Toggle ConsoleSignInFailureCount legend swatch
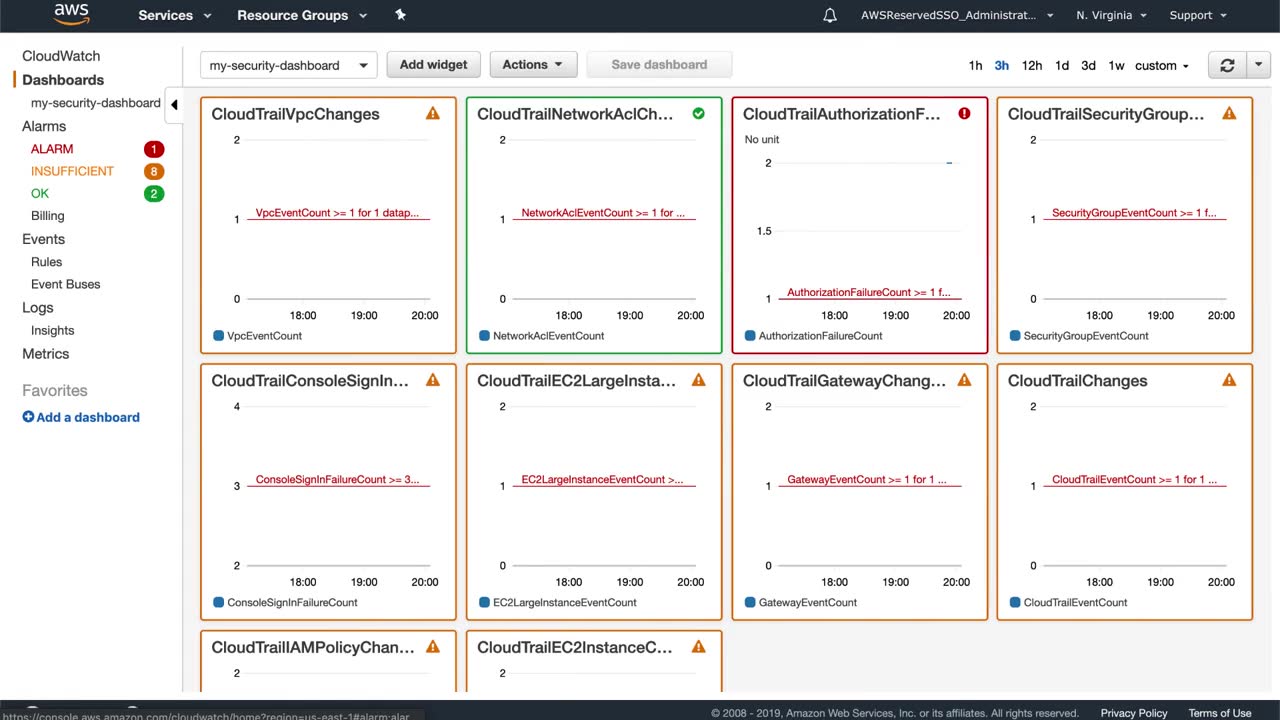1280x720 pixels. [x=218, y=602]
